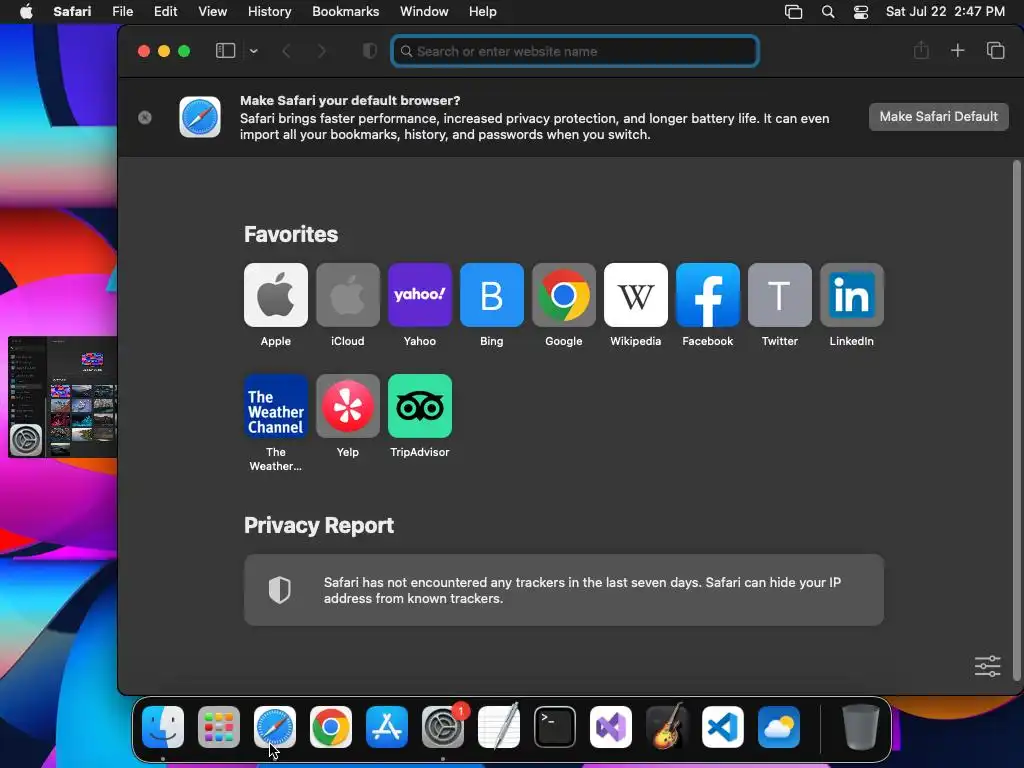1024x768 pixels.
Task: Open the File menu
Action: click(x=123, y=11)
